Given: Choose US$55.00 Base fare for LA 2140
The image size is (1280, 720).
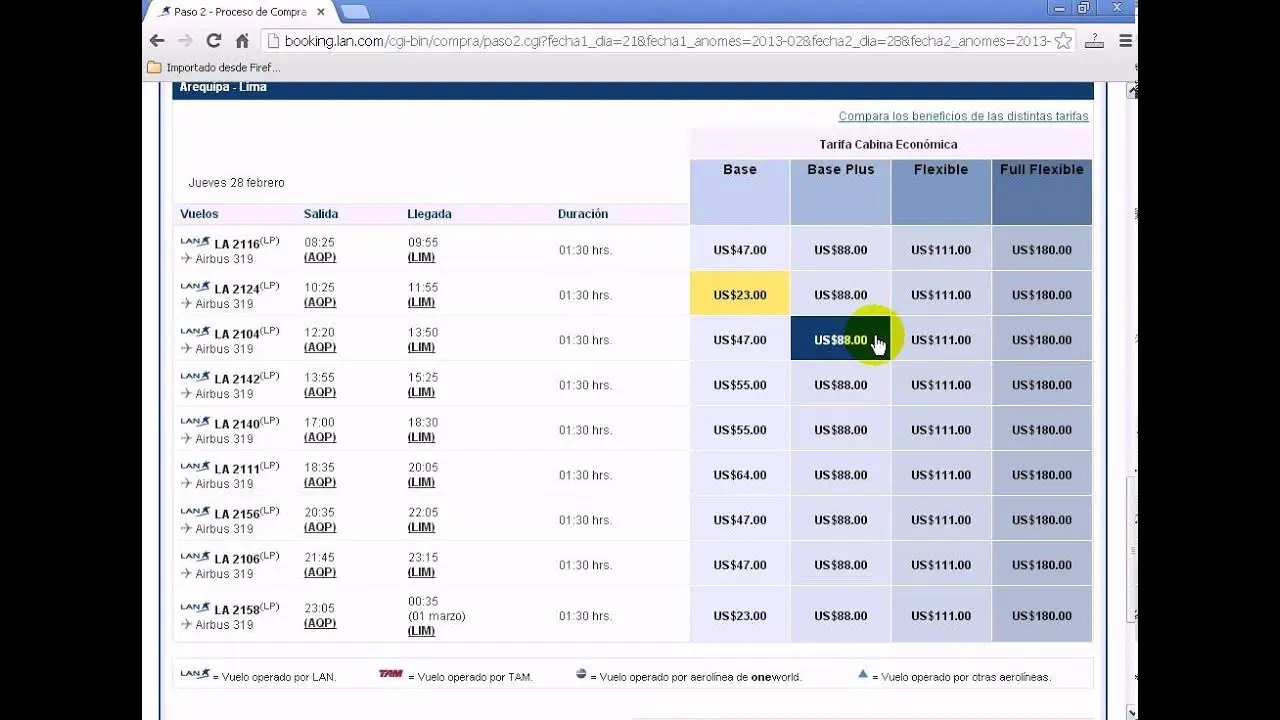Looking at the screenshot, I should [x=740, y=430].
